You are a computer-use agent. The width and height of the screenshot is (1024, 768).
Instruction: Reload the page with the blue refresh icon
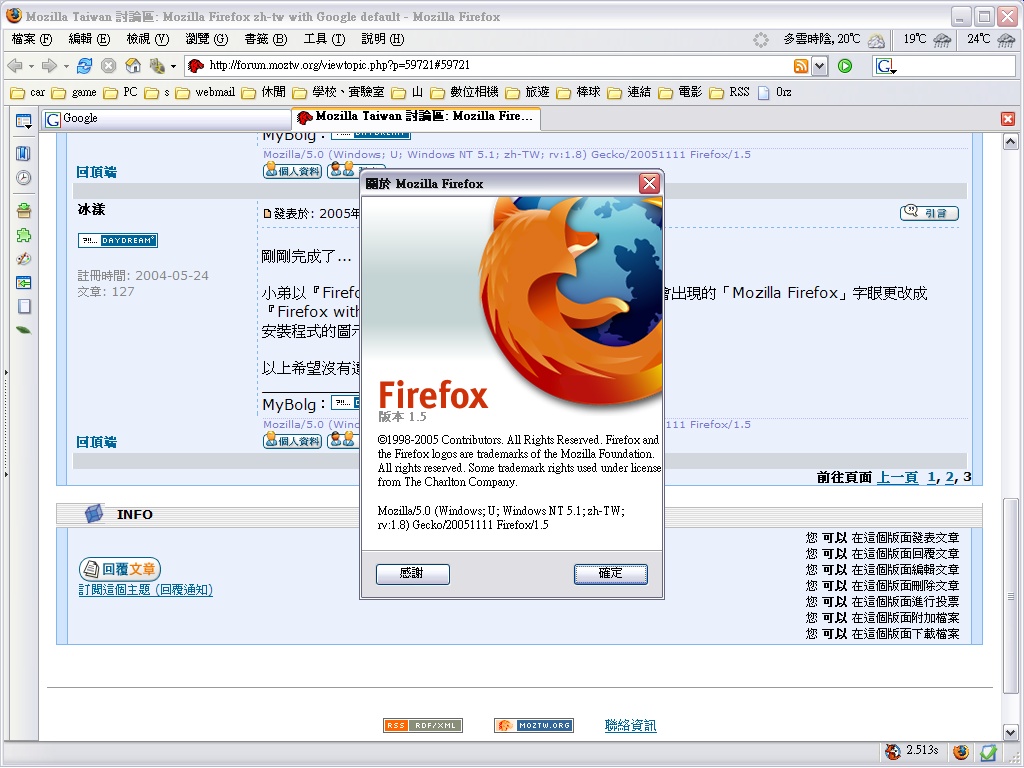[x=84, y=65]
